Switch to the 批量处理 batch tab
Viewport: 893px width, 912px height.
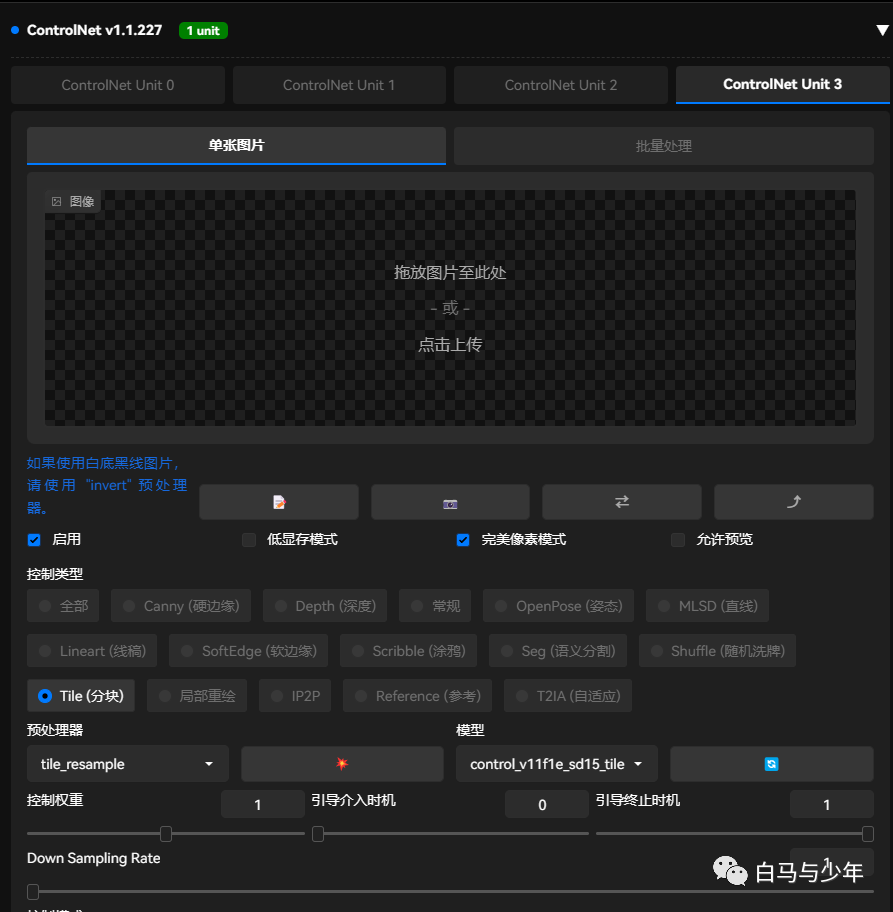tap(663, 146)
